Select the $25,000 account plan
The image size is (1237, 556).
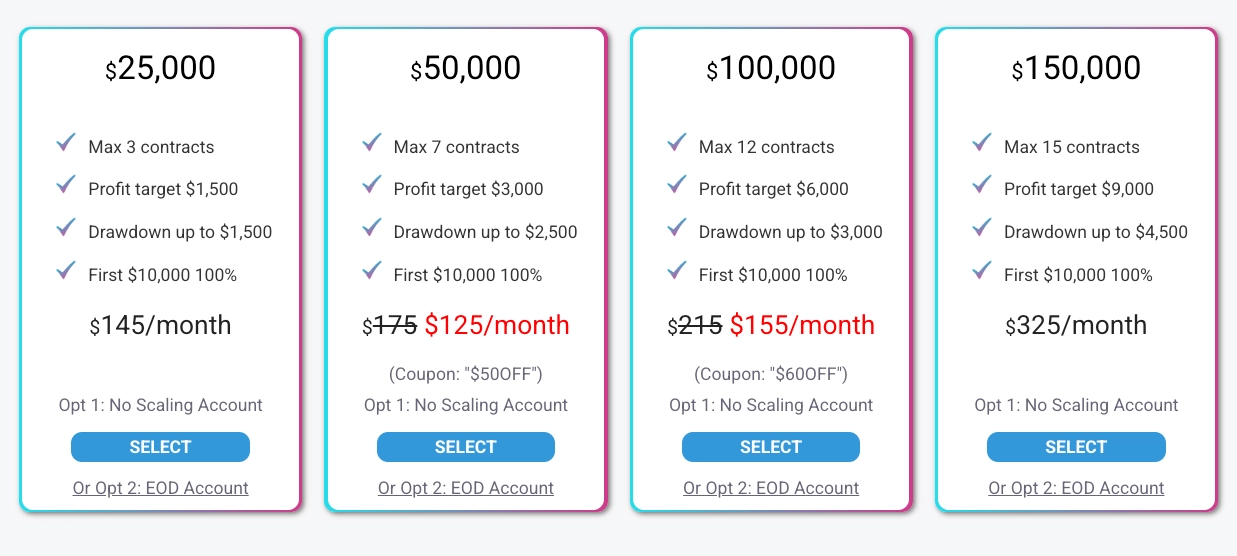point(160,447)
